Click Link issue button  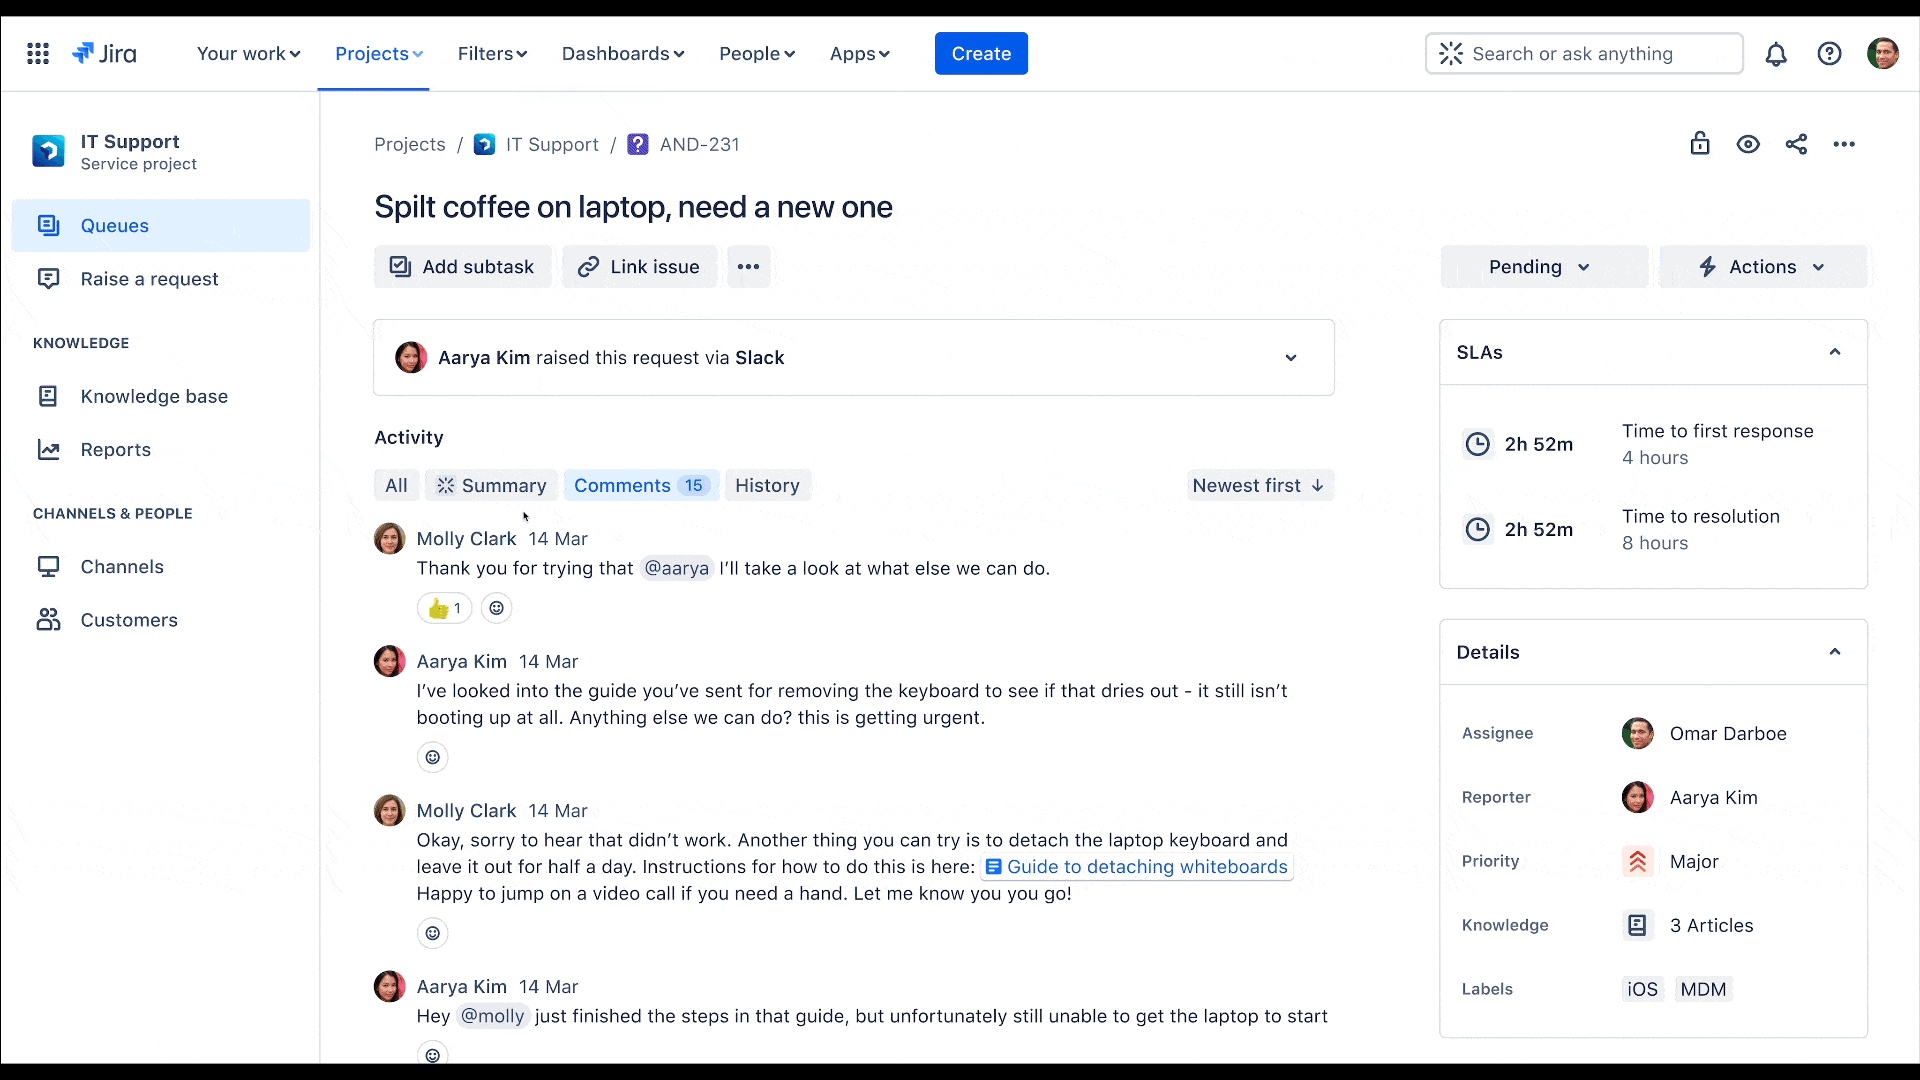(639, 267)
